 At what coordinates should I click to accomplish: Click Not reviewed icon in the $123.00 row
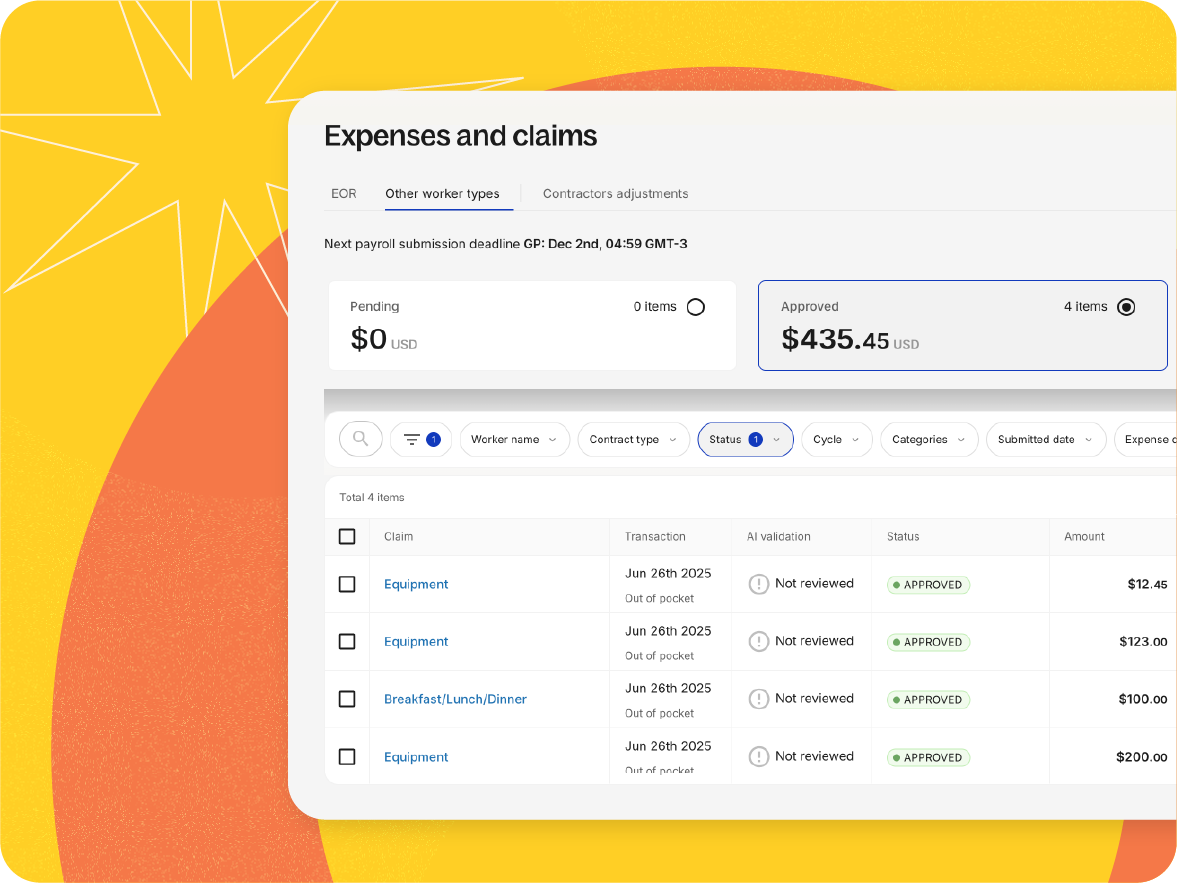coord(759,641)
